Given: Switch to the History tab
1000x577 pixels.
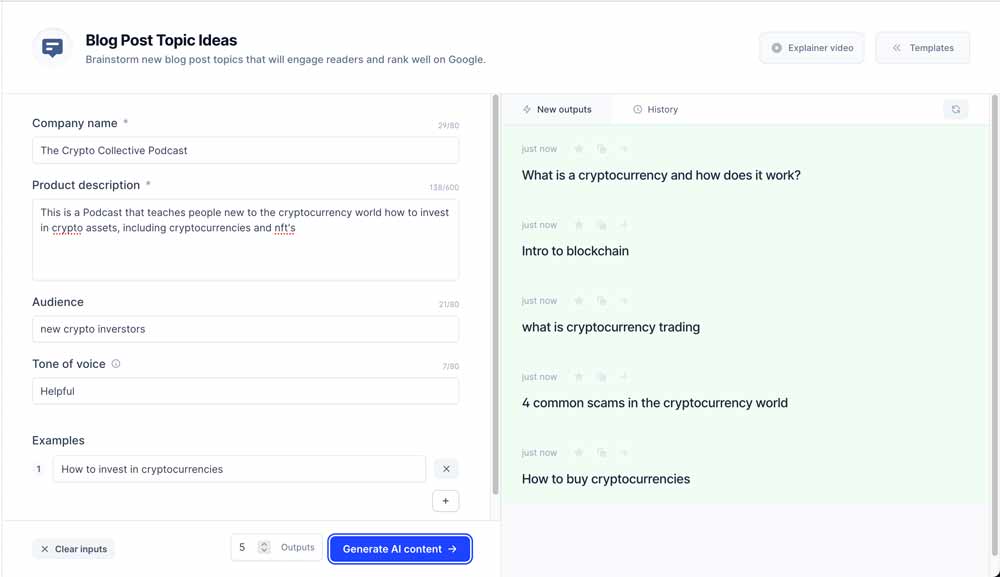Looking at the screenshot, I should 655,110.
